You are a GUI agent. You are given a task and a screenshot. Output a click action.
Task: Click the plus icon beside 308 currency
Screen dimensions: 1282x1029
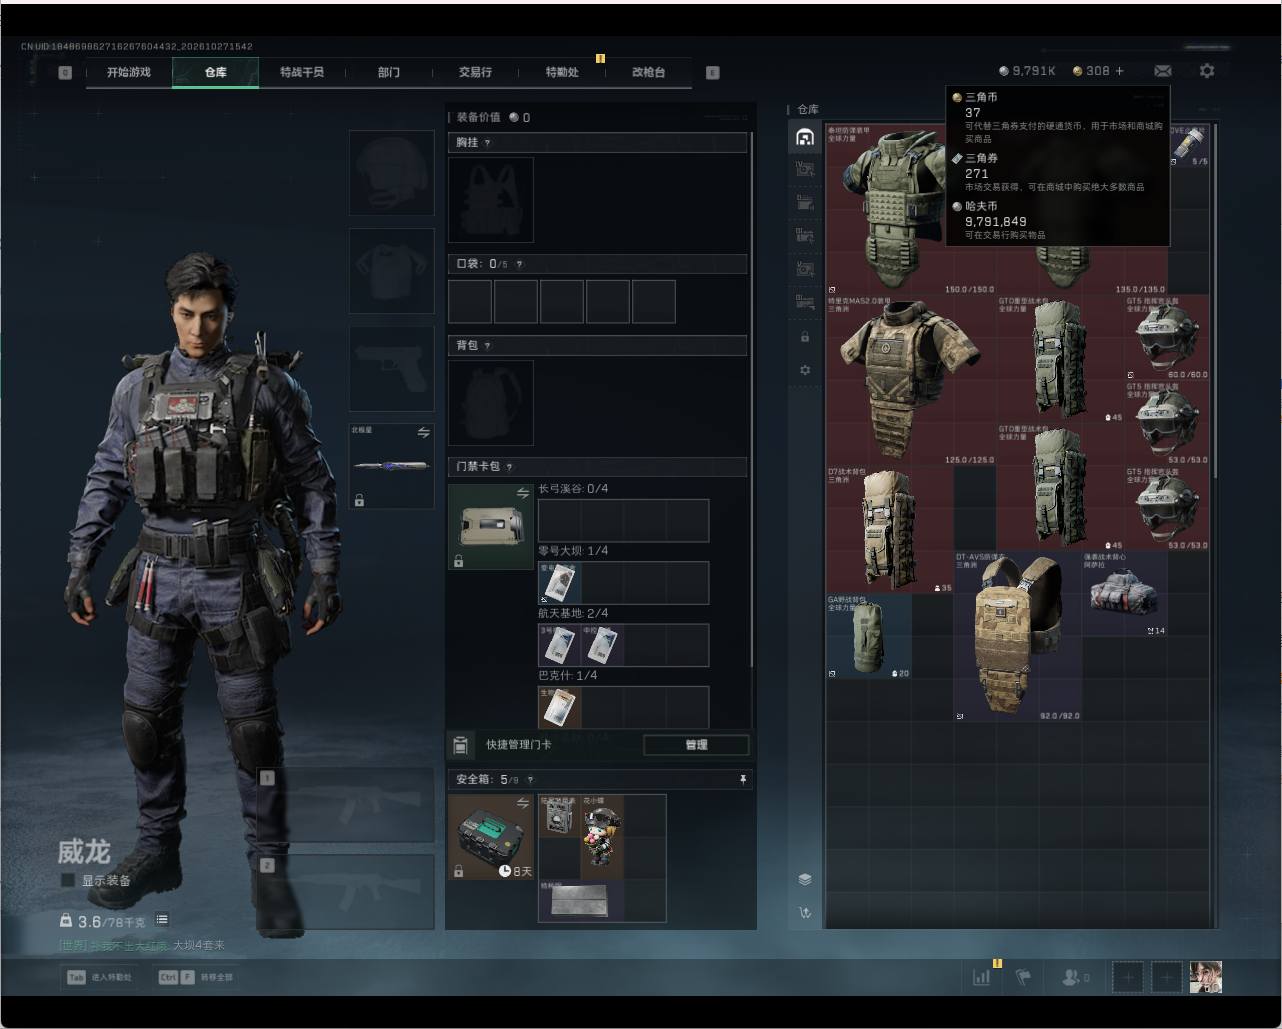coord(1119,71)
